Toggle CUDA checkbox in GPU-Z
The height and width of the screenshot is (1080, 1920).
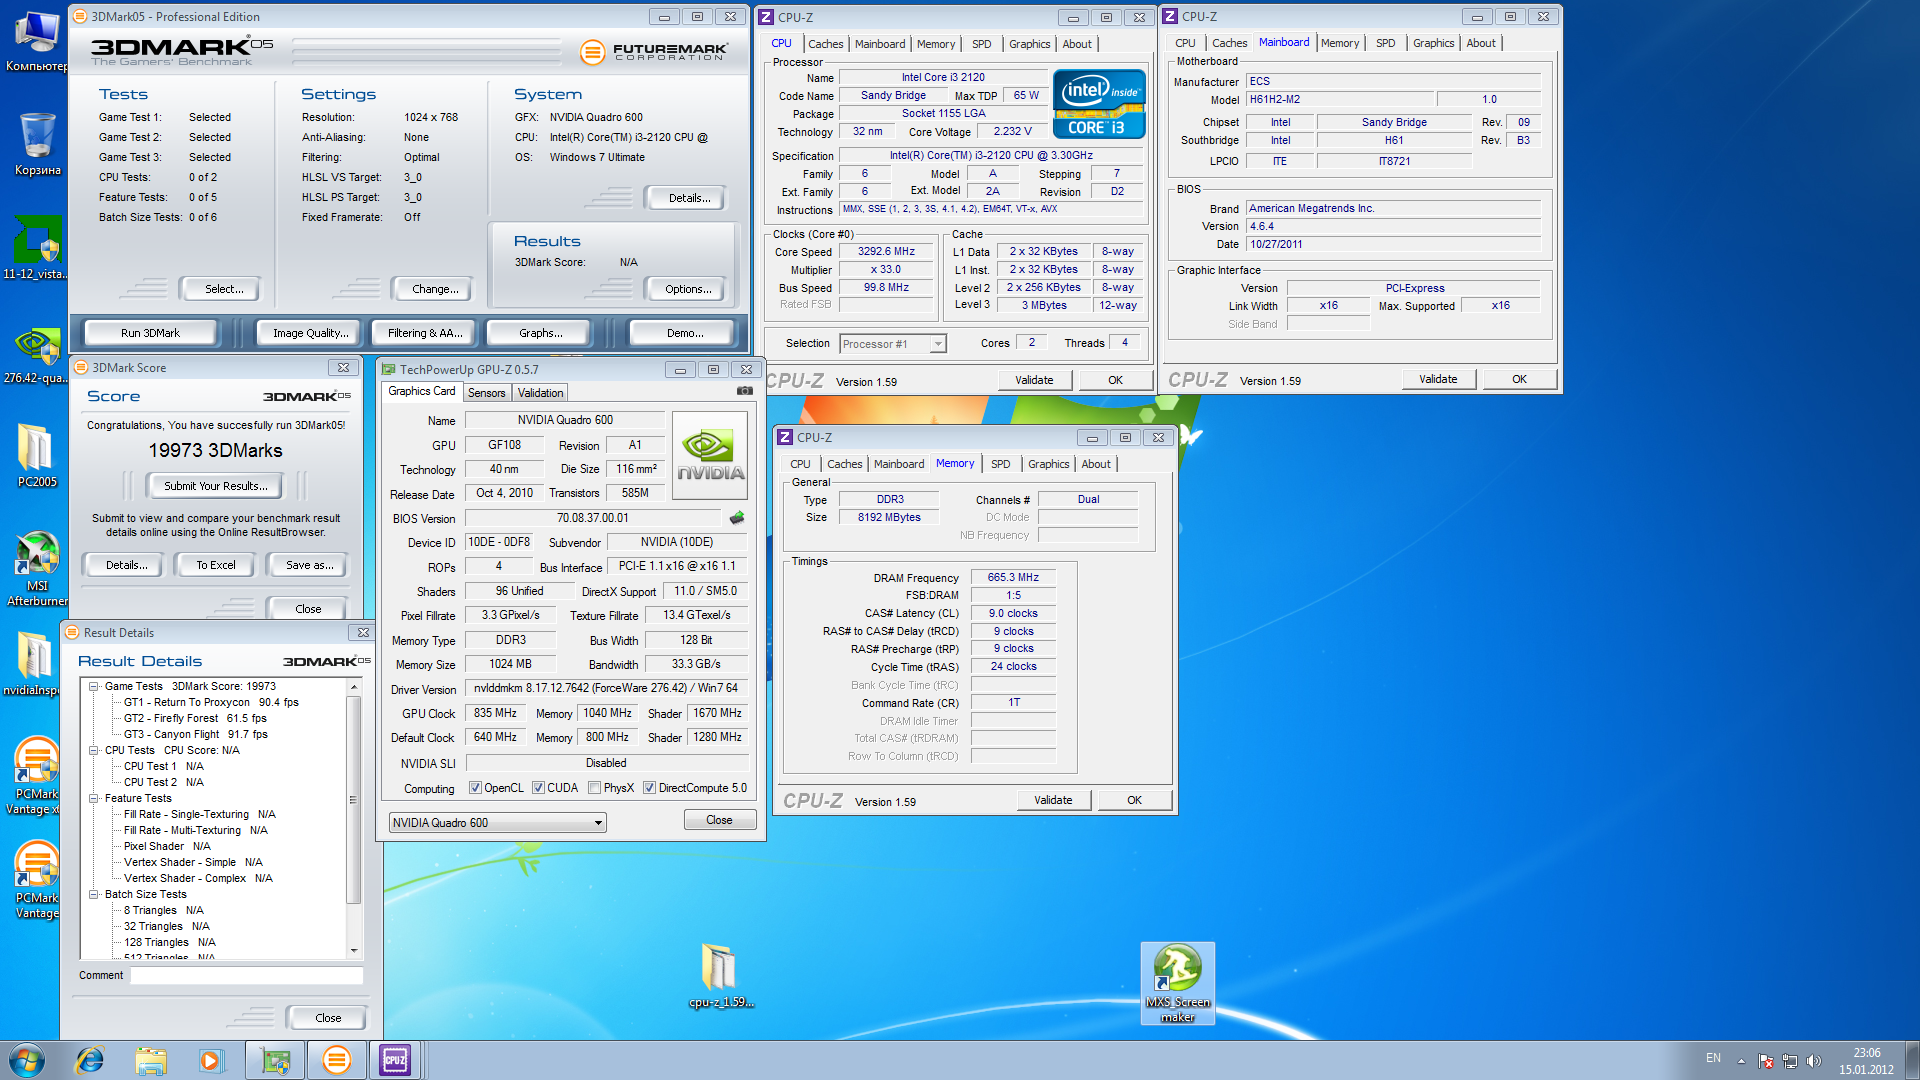tap(539, 788)
